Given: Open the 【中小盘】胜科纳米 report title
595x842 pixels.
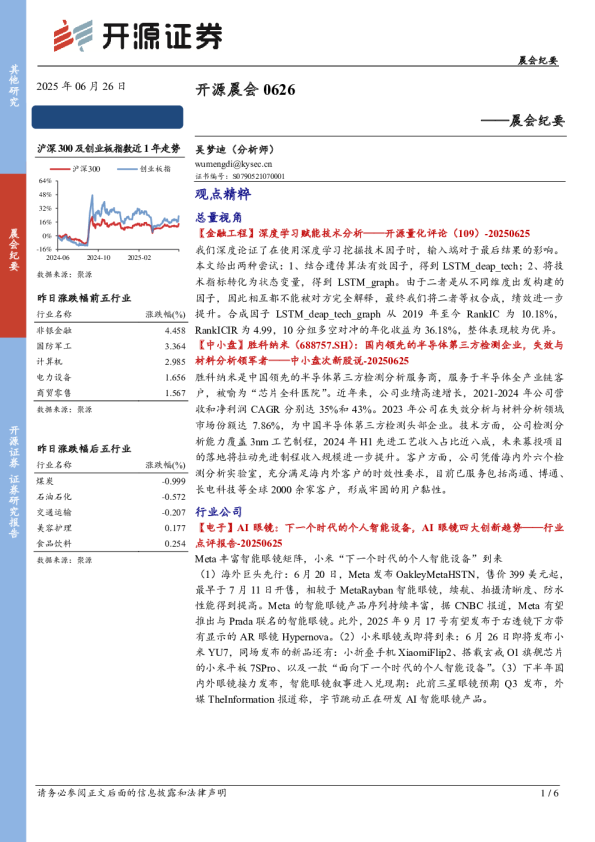Looking at the screenshot, I should tap(379, 353).
